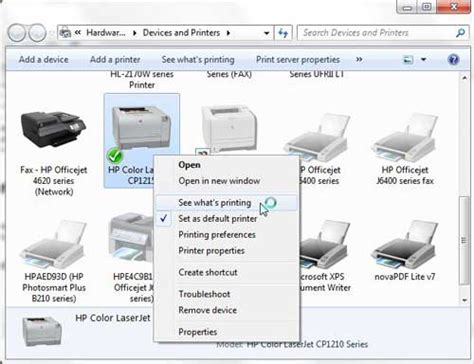Open the view options dropdown arrow
This screenshot has height=364, width=474.
pos(423,60)
